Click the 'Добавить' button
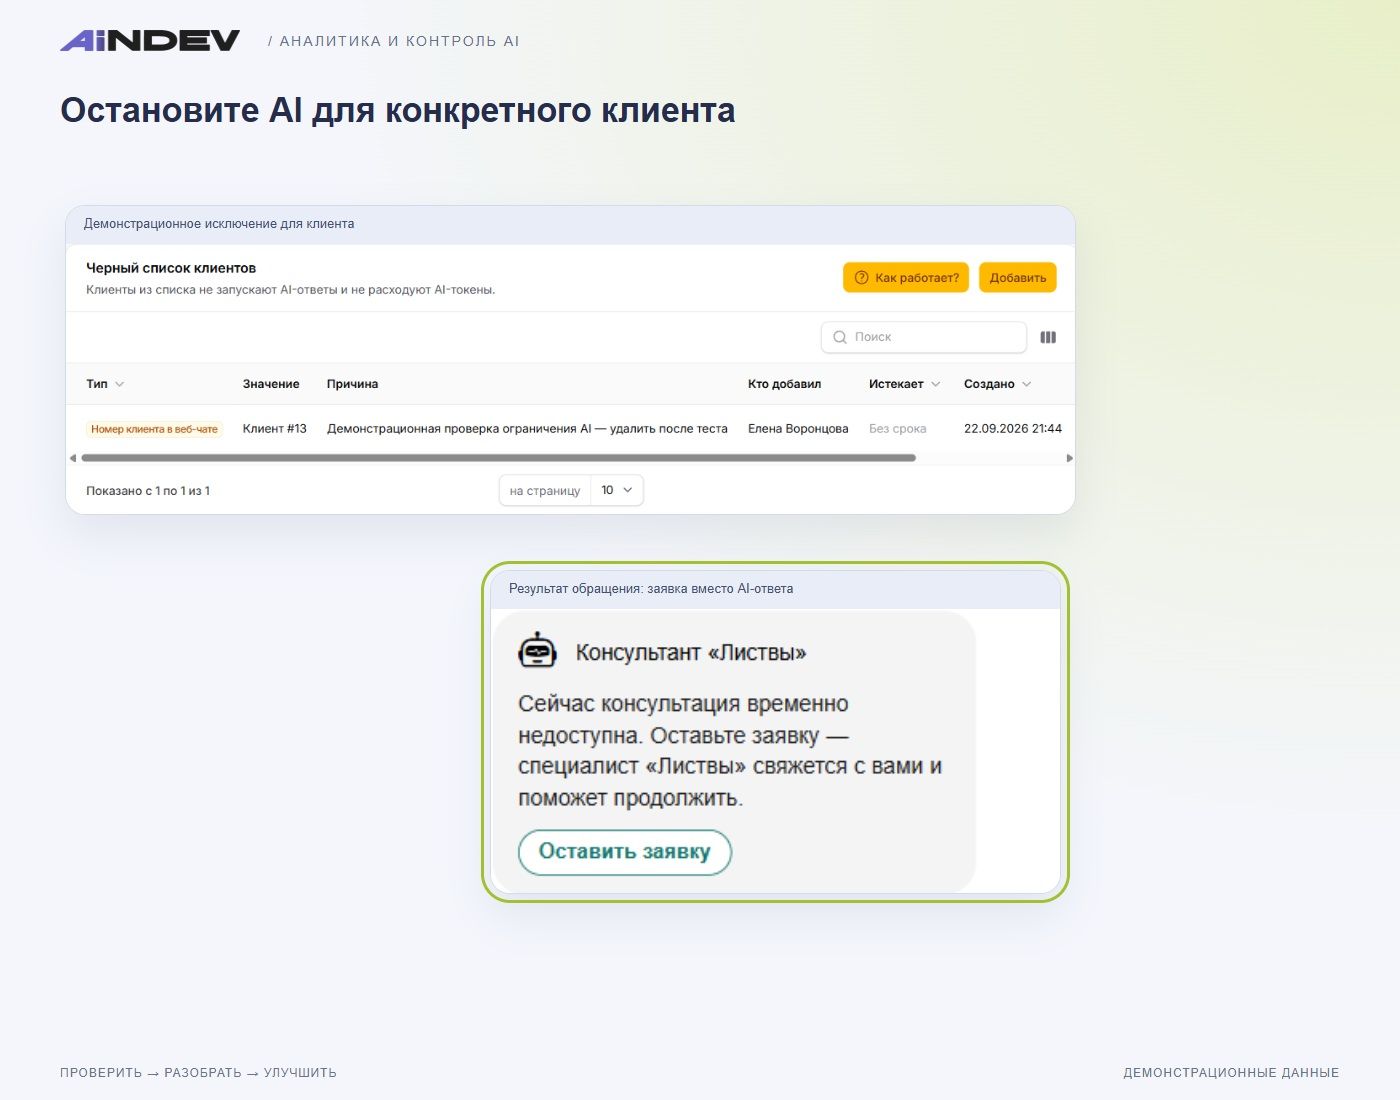Screen dimensions: 1400x1100 point(1018,278)
